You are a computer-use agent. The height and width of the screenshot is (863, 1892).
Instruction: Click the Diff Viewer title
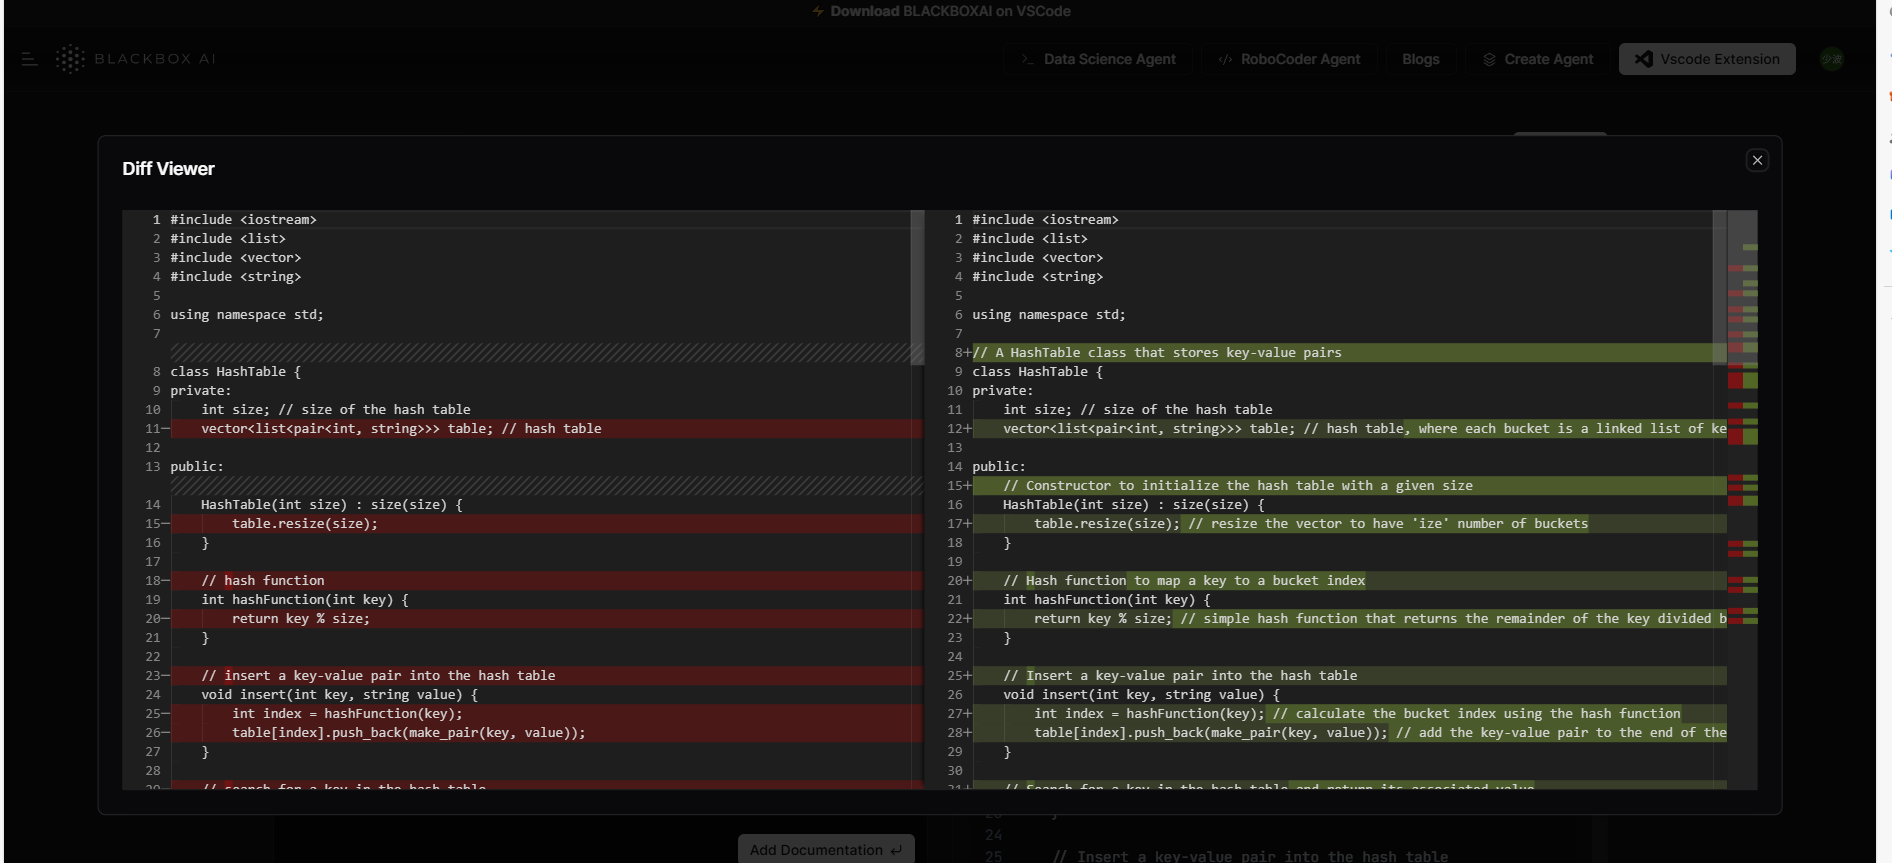168,169
